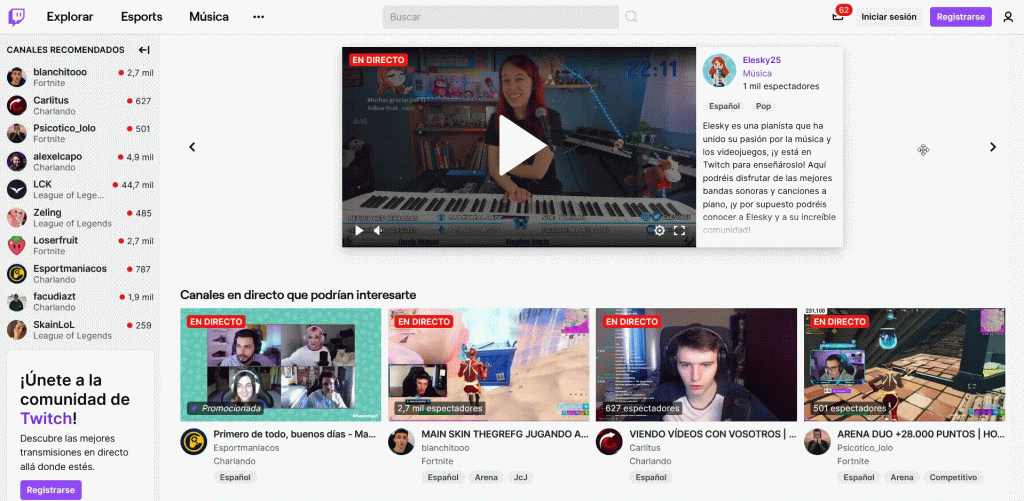The image size is (1024, 501).
Task: Open the player settings gear
Action: click(660, 230)
